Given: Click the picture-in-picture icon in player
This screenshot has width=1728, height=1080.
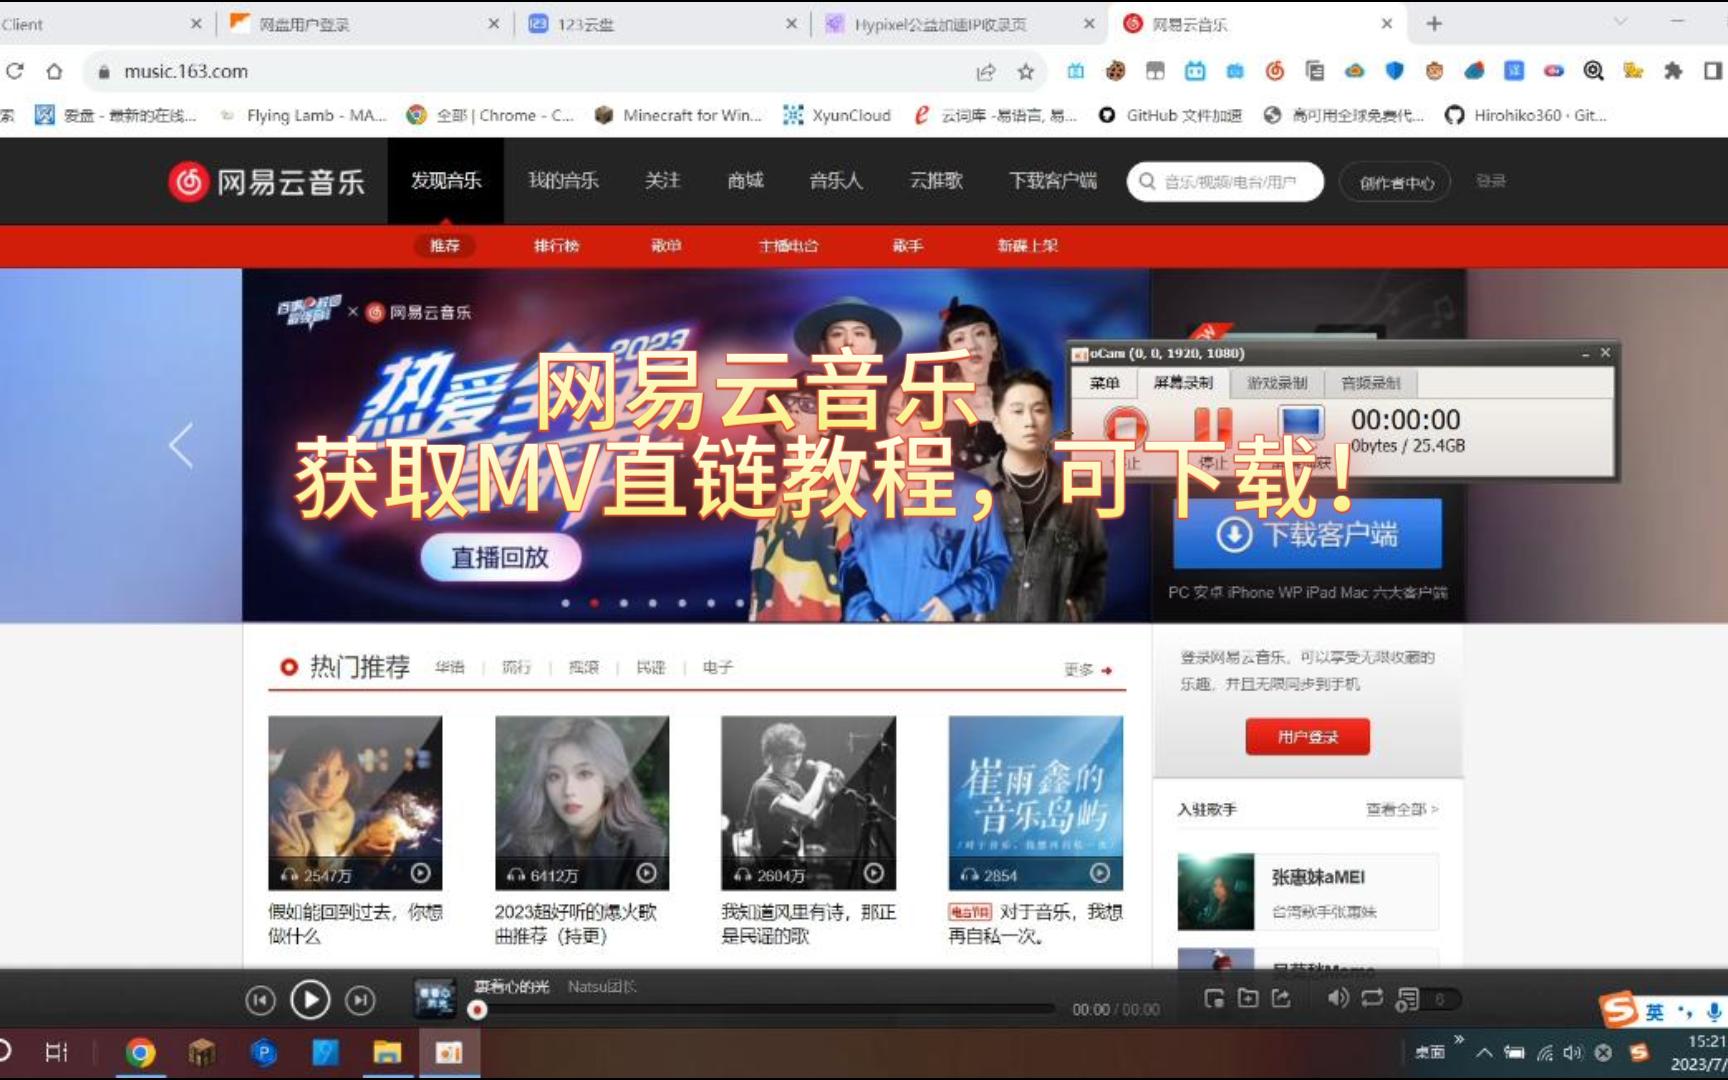Looking at the screenshot, I should (x=1215, y=998).
